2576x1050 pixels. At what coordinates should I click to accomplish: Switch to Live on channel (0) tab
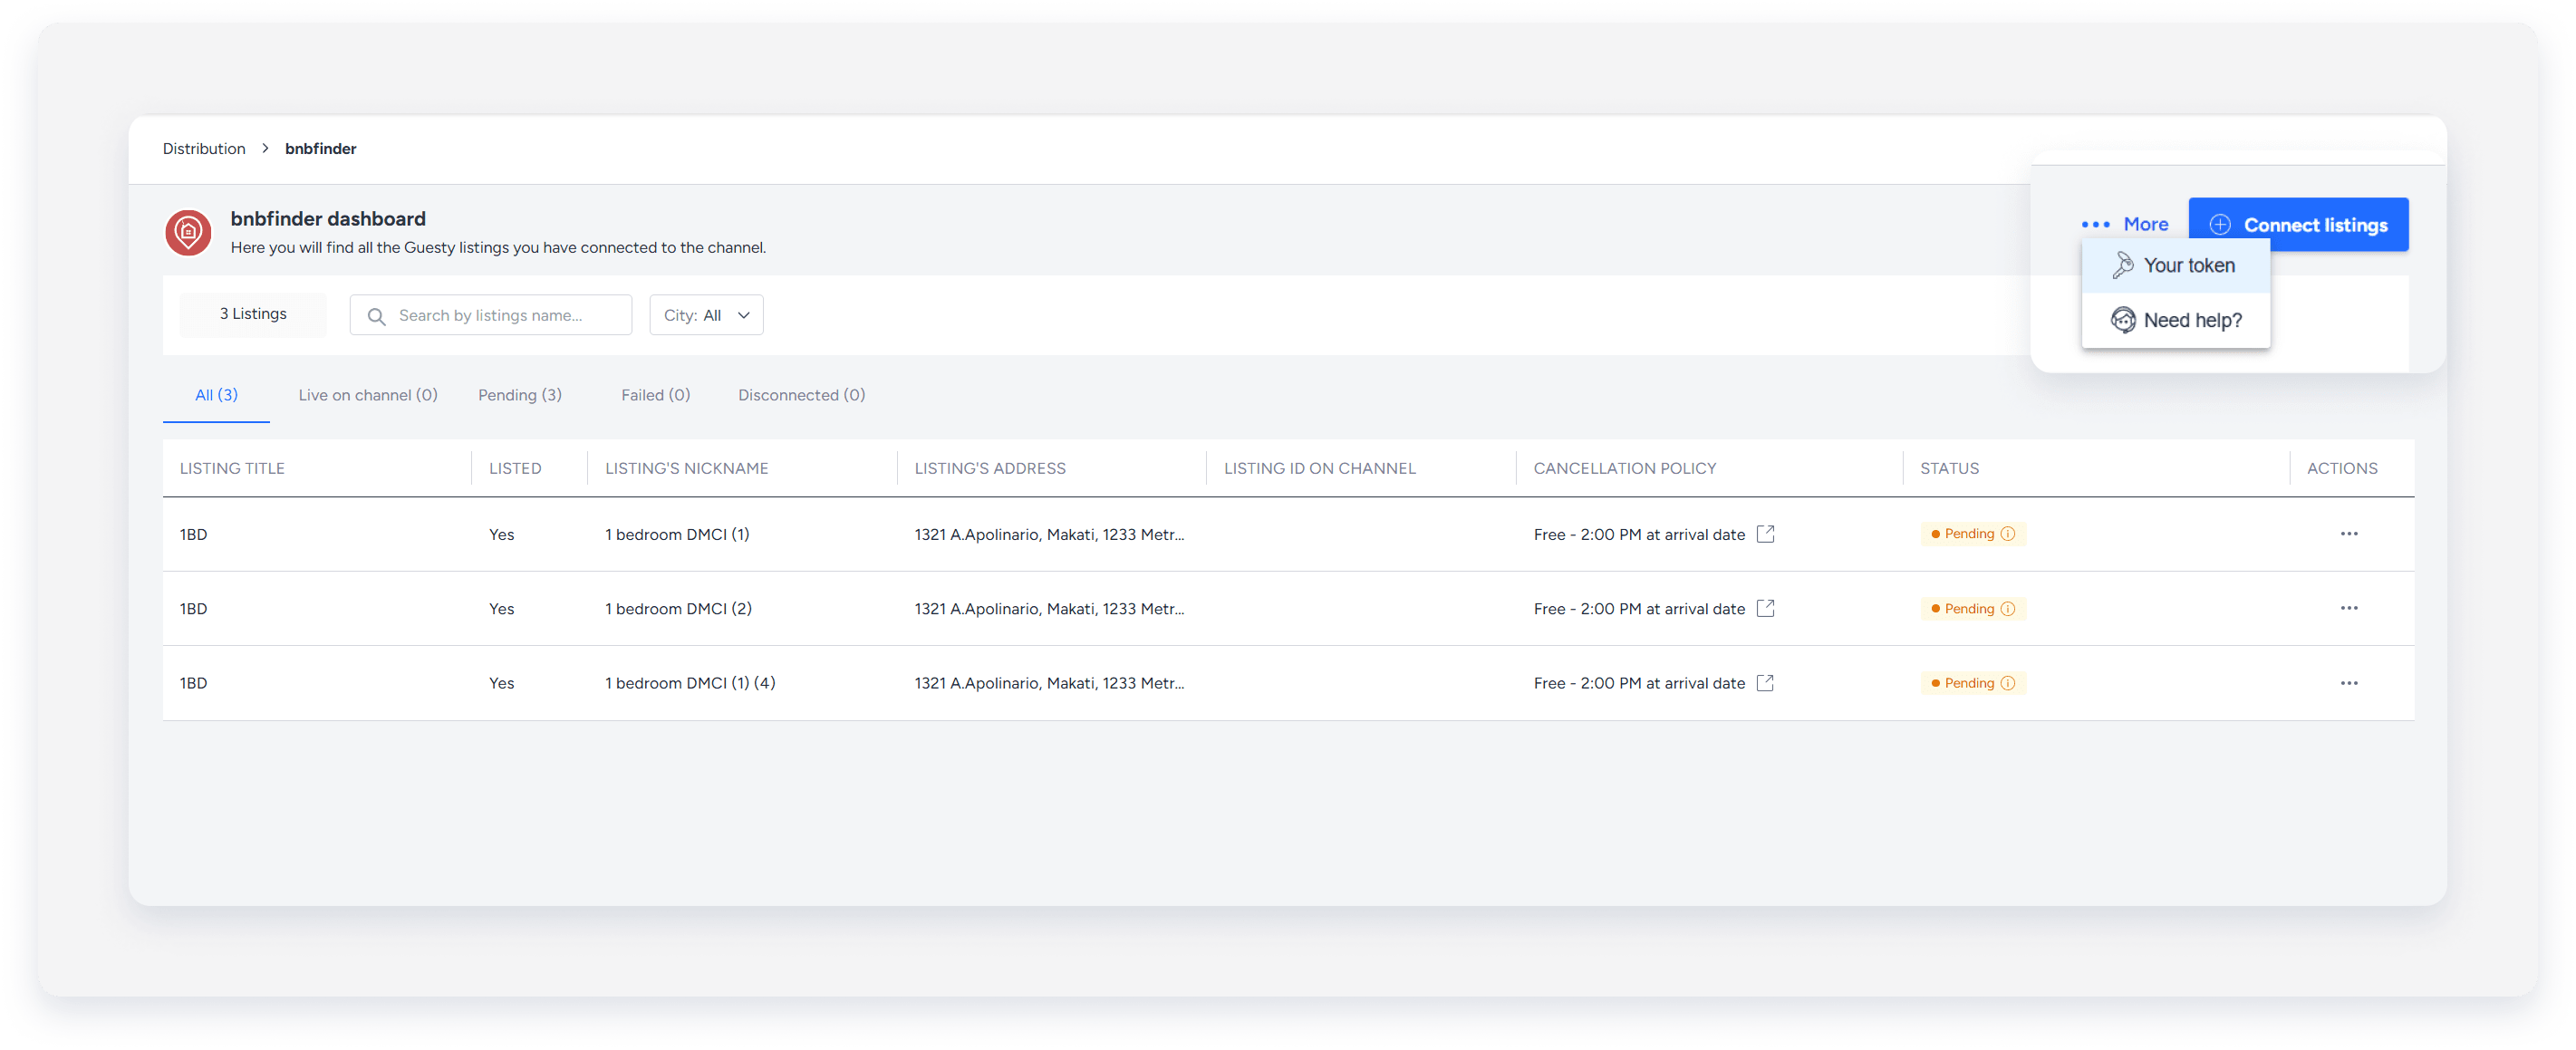pyautogui.click(x=367, y=395)
